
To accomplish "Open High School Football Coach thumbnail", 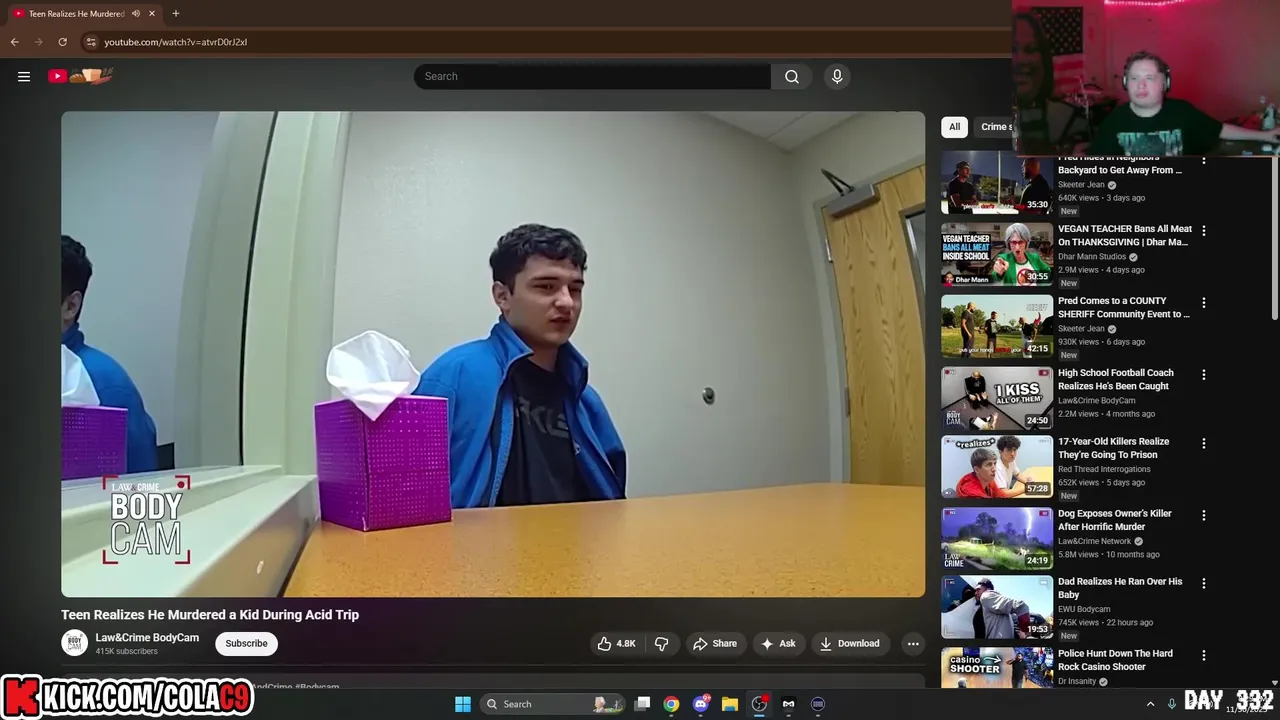I will [997, 398].
